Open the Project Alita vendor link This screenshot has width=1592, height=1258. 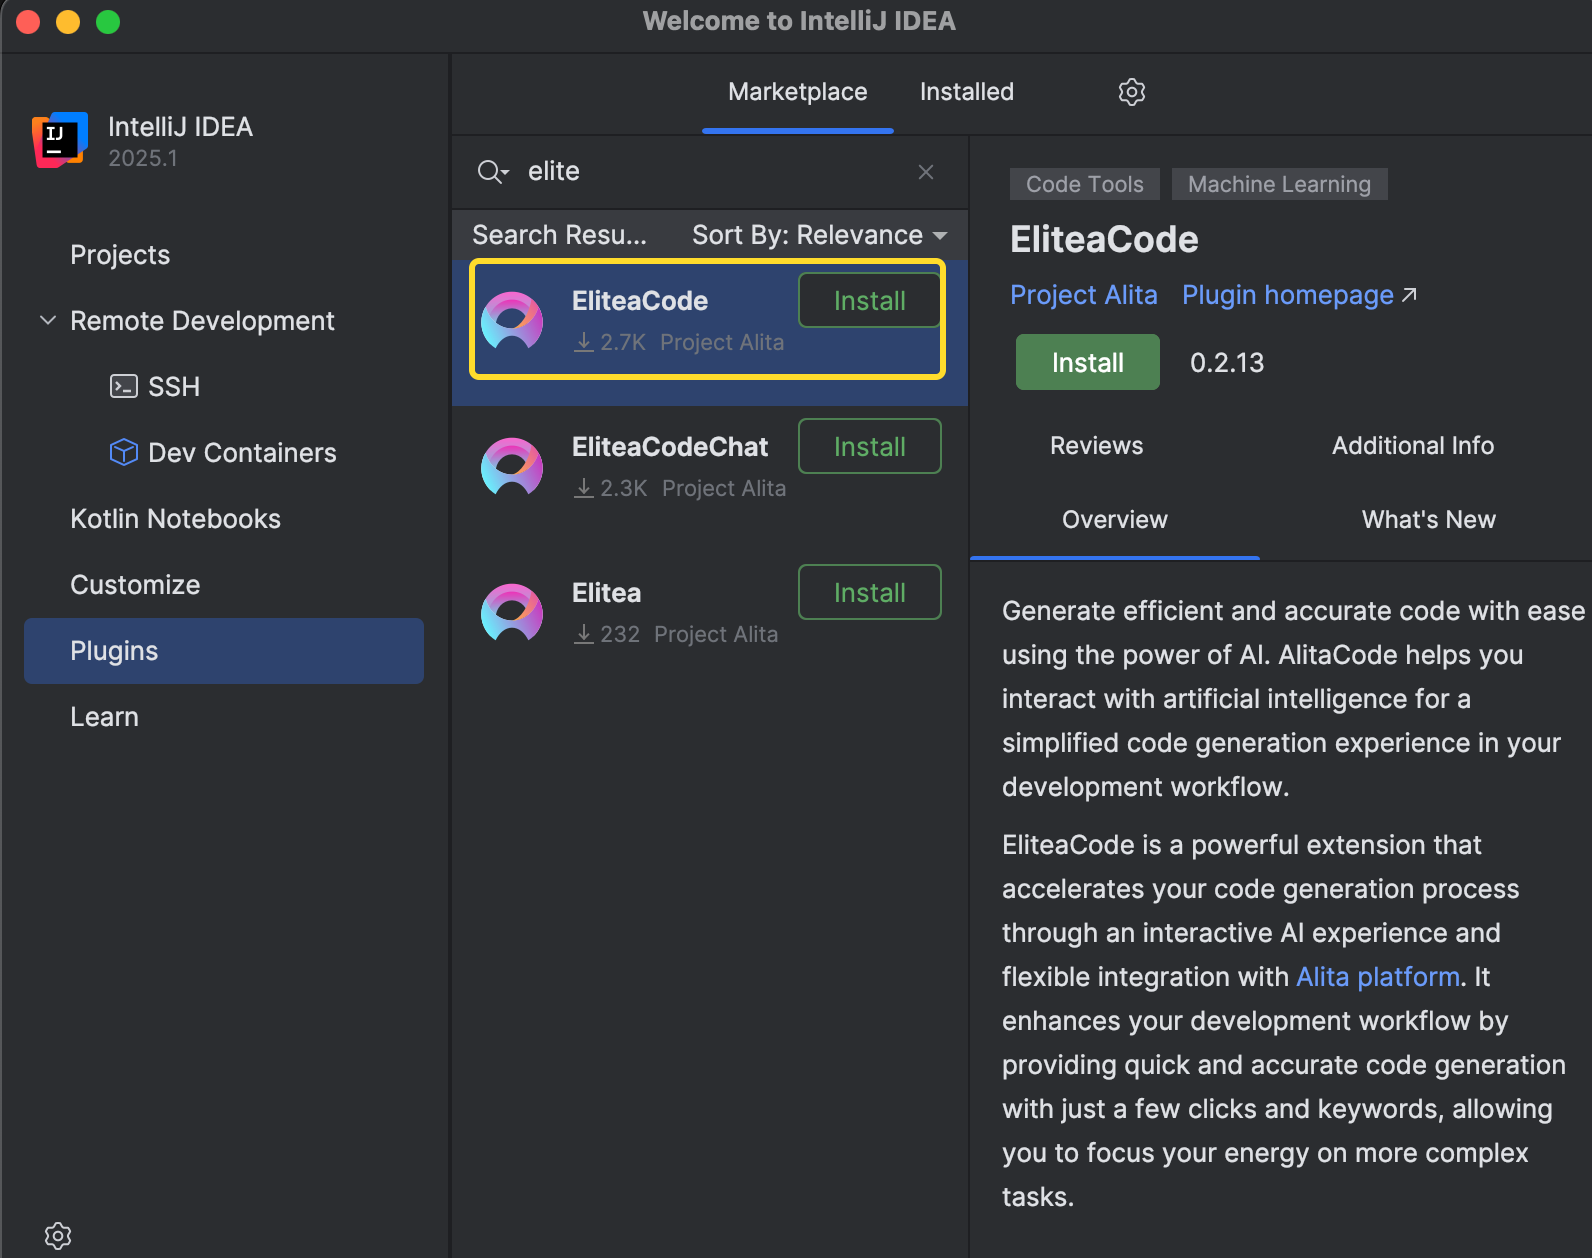1083,295
